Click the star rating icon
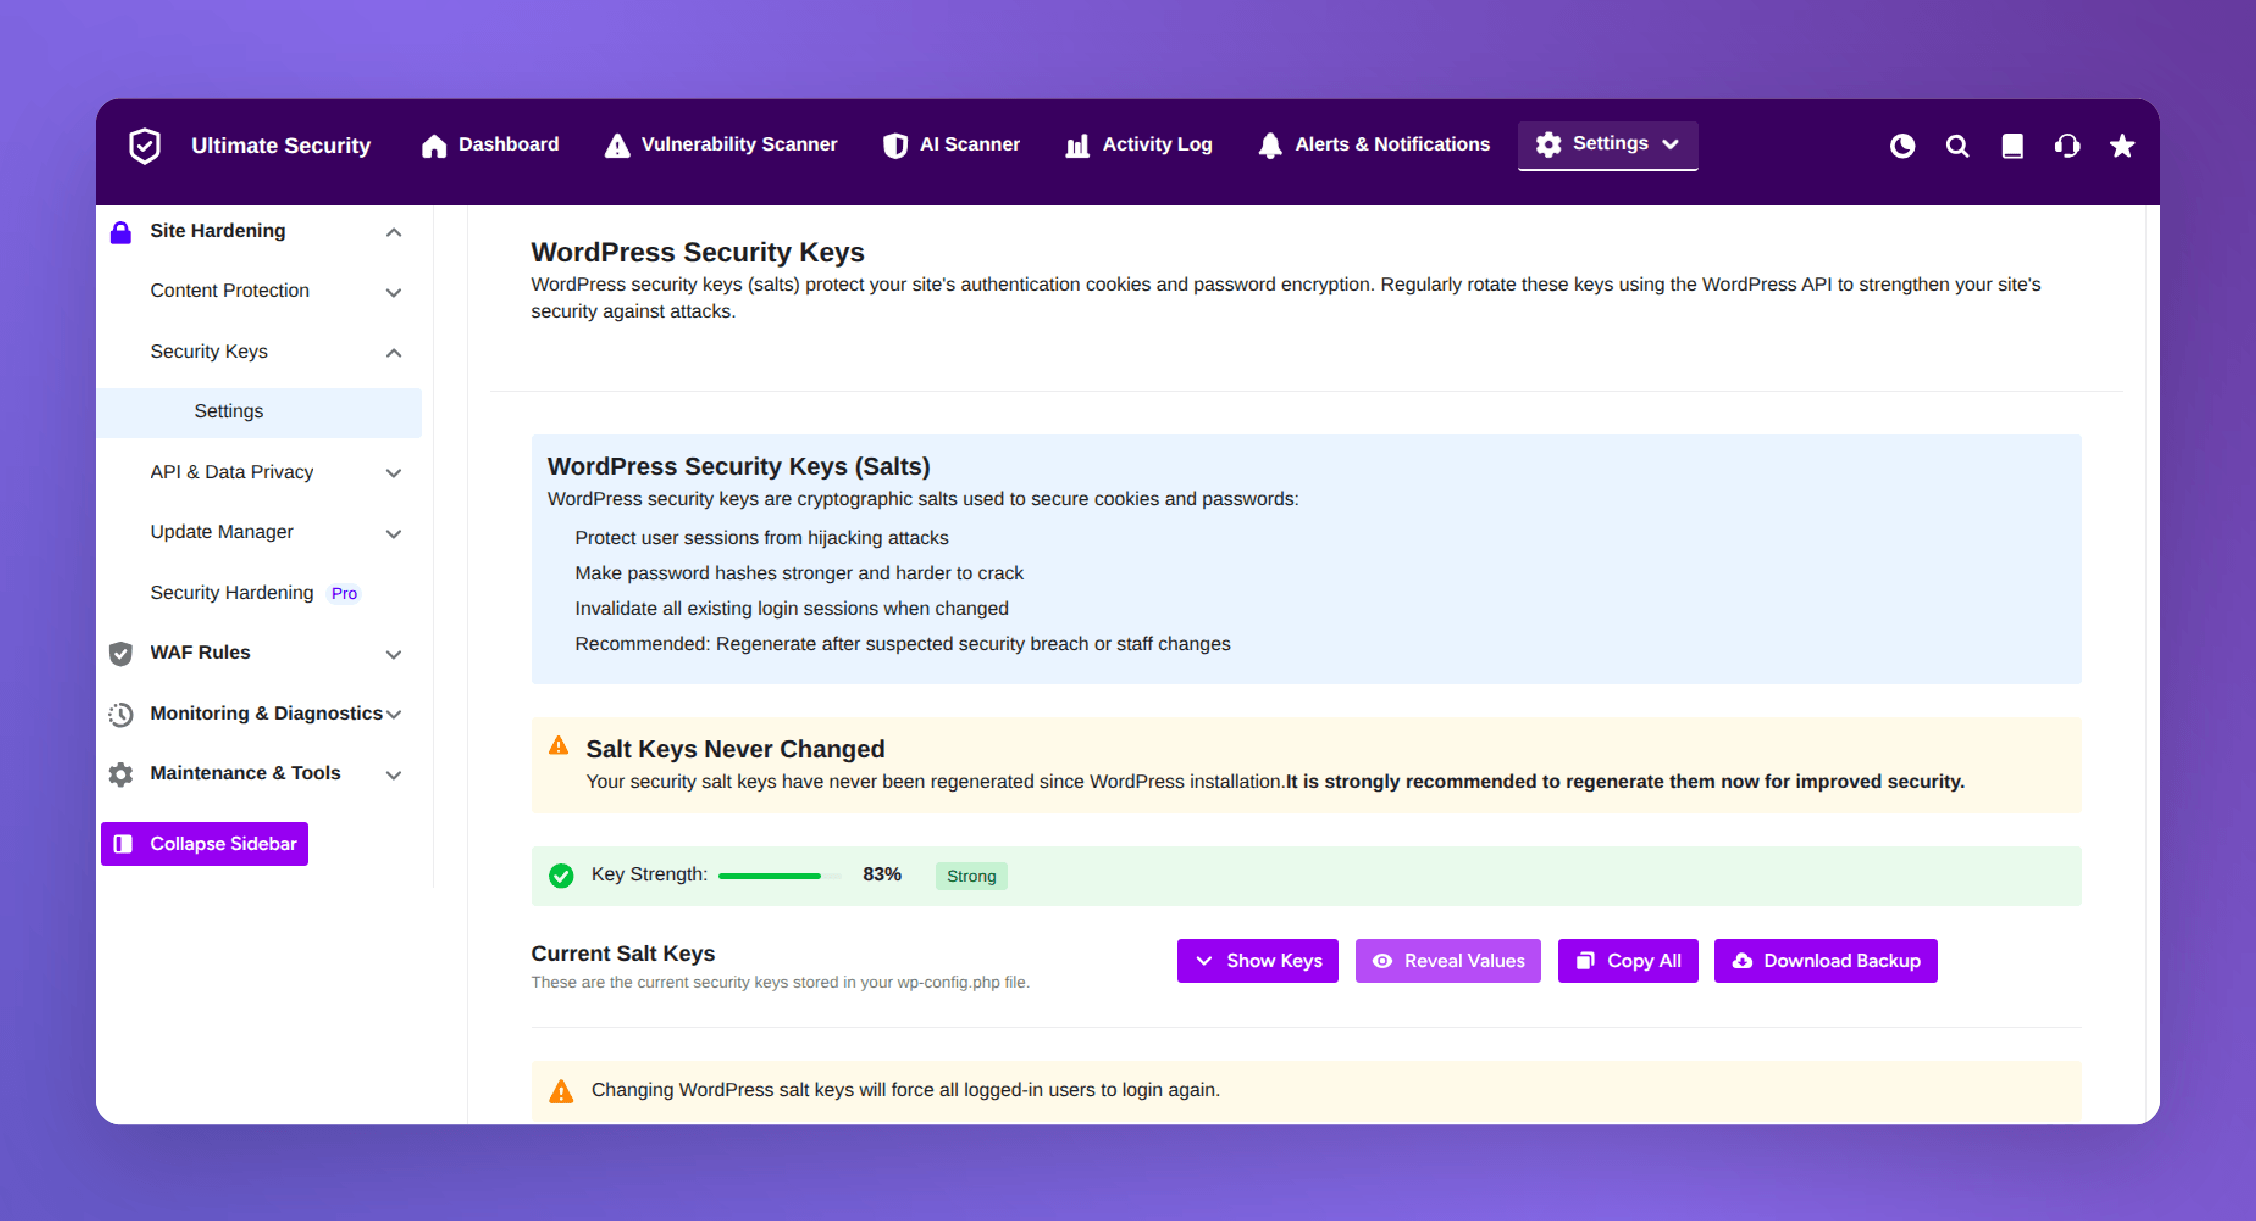 [x=2122, y=146]
